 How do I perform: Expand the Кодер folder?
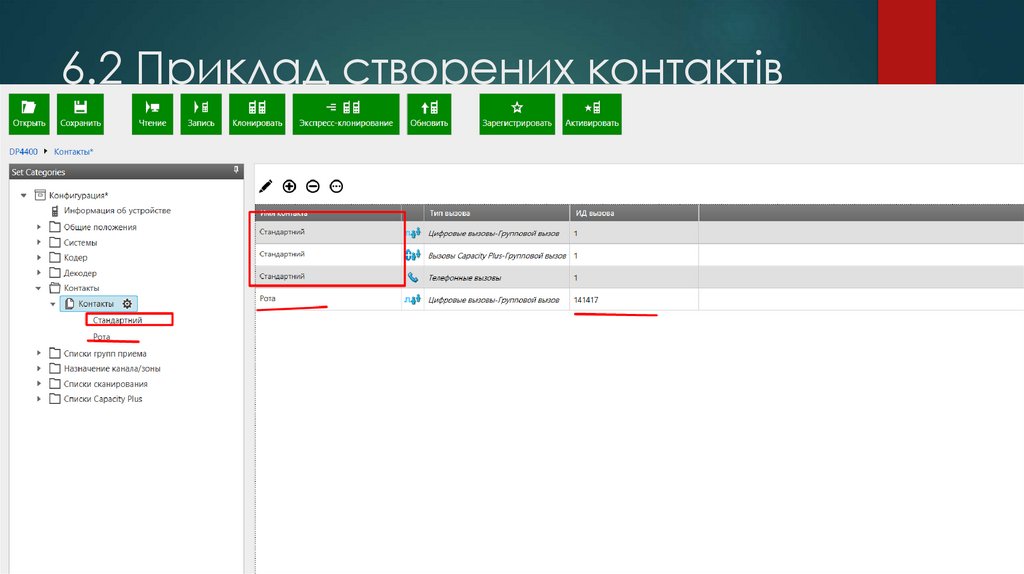(39, 257)
